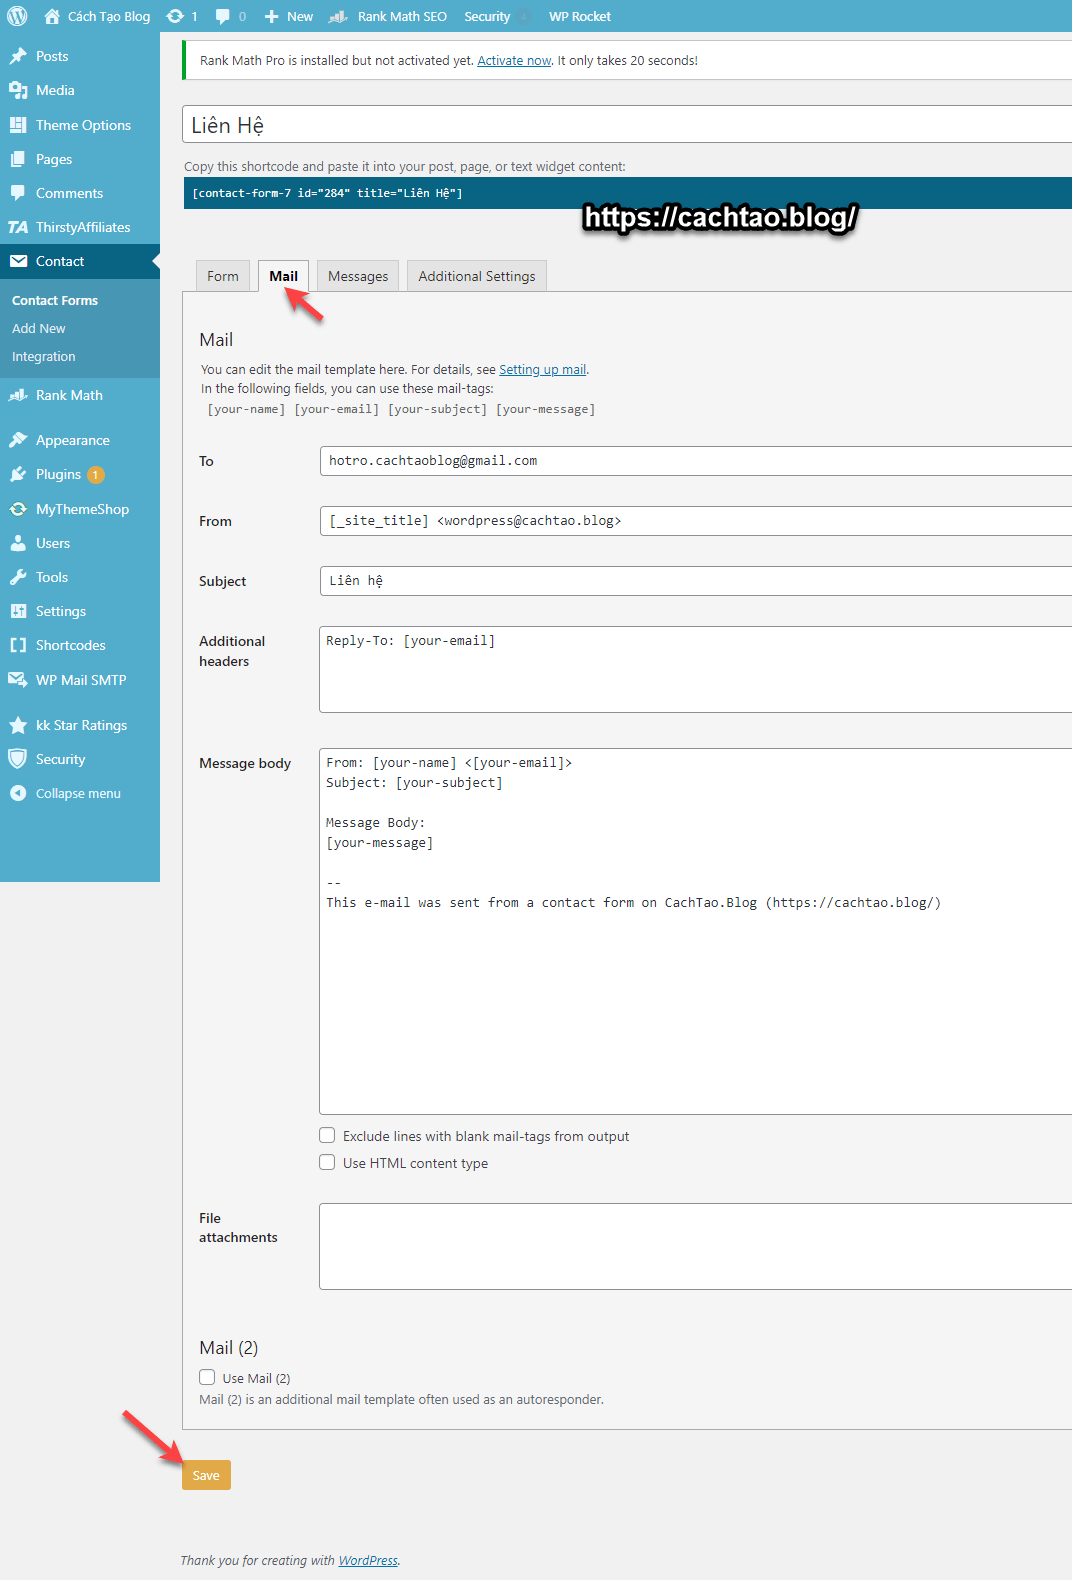Click the [your-name] mail-tag text

point(246,409)
